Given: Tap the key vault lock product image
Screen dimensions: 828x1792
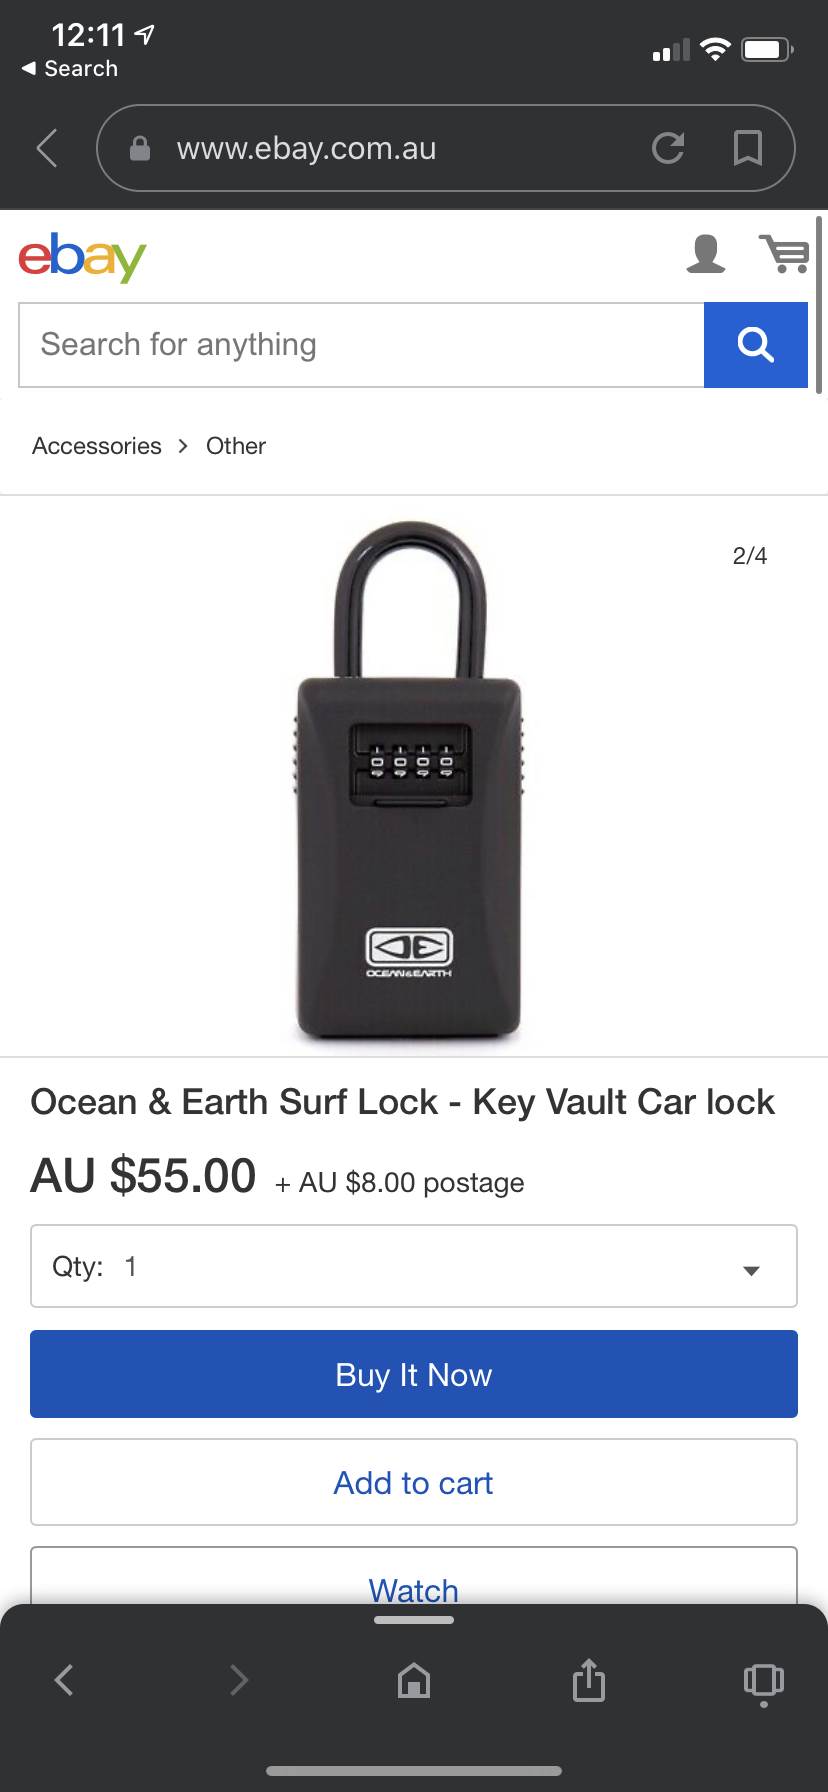Looking at the screenshot, I should pos(409,781).
